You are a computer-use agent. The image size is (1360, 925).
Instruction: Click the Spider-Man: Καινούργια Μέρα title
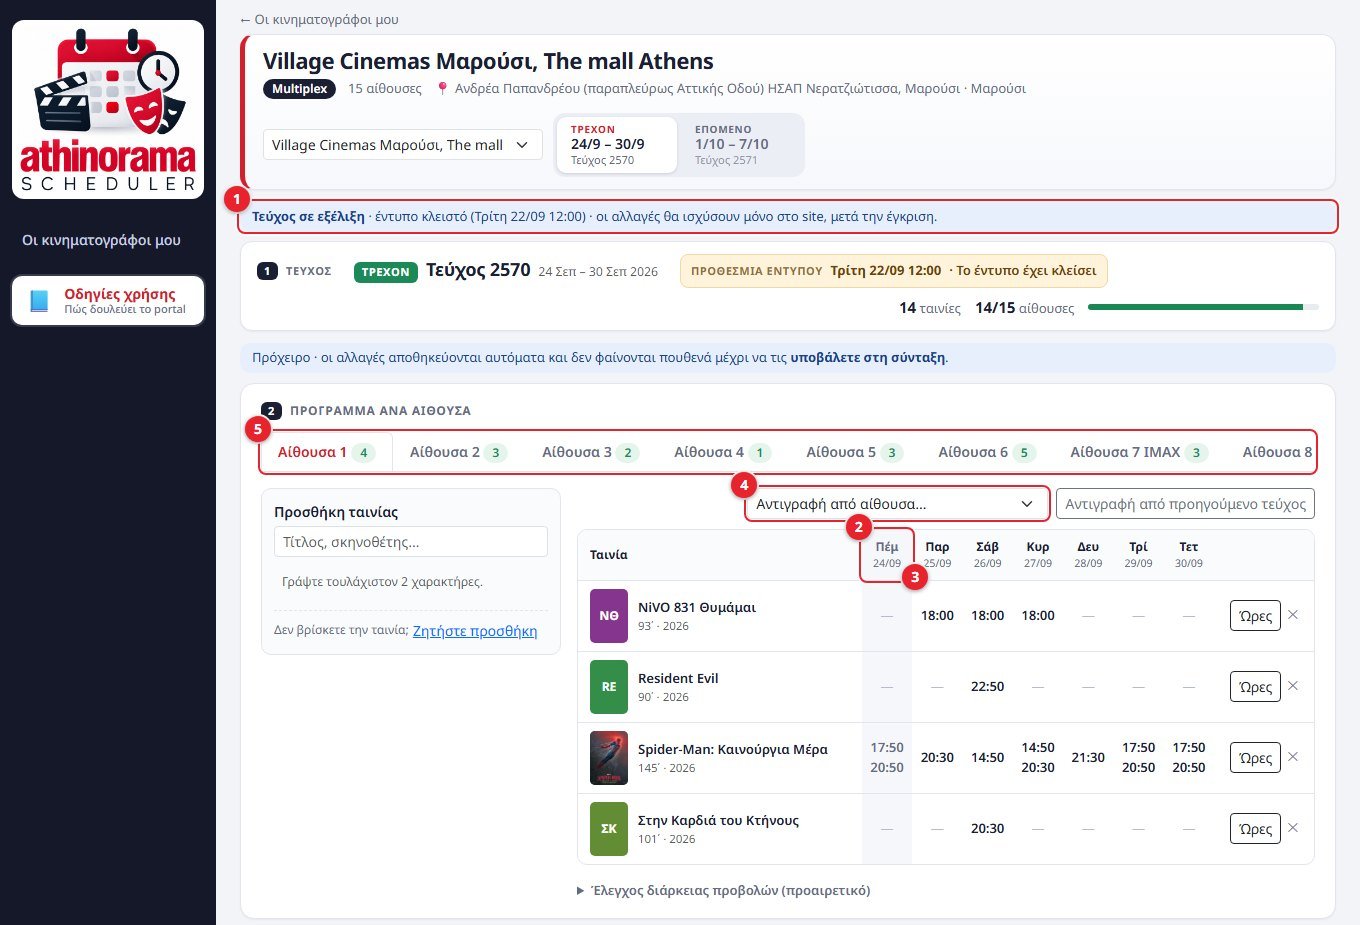[733, 749]
